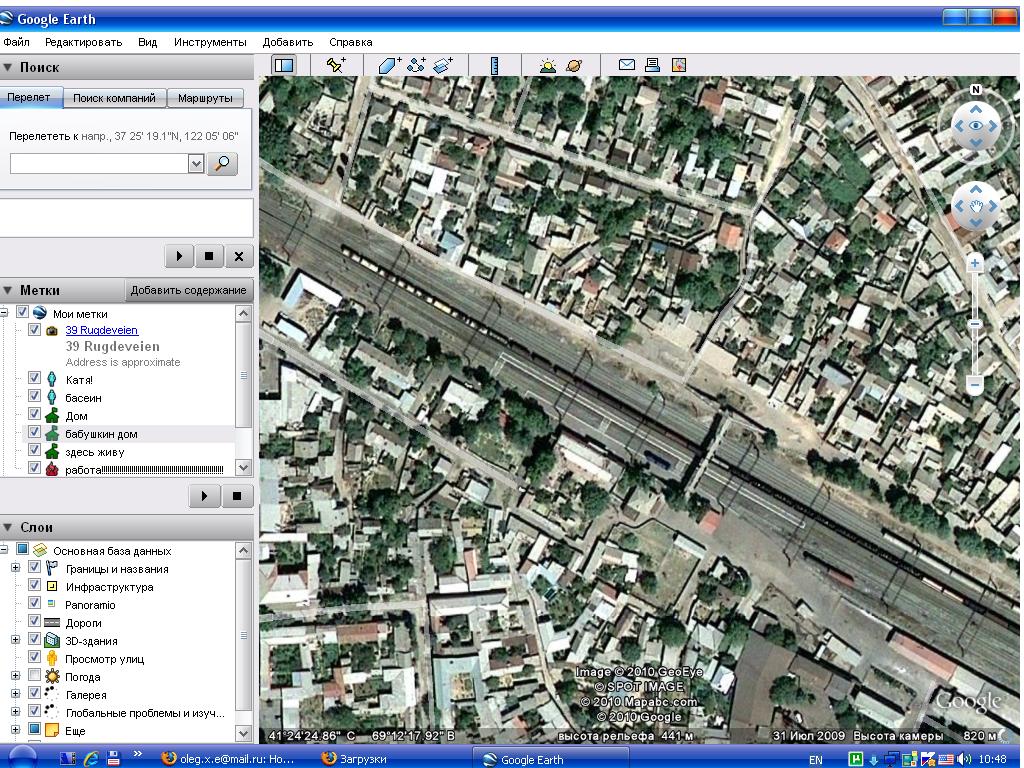Collapse the Слои panel

tap(8, 527)
